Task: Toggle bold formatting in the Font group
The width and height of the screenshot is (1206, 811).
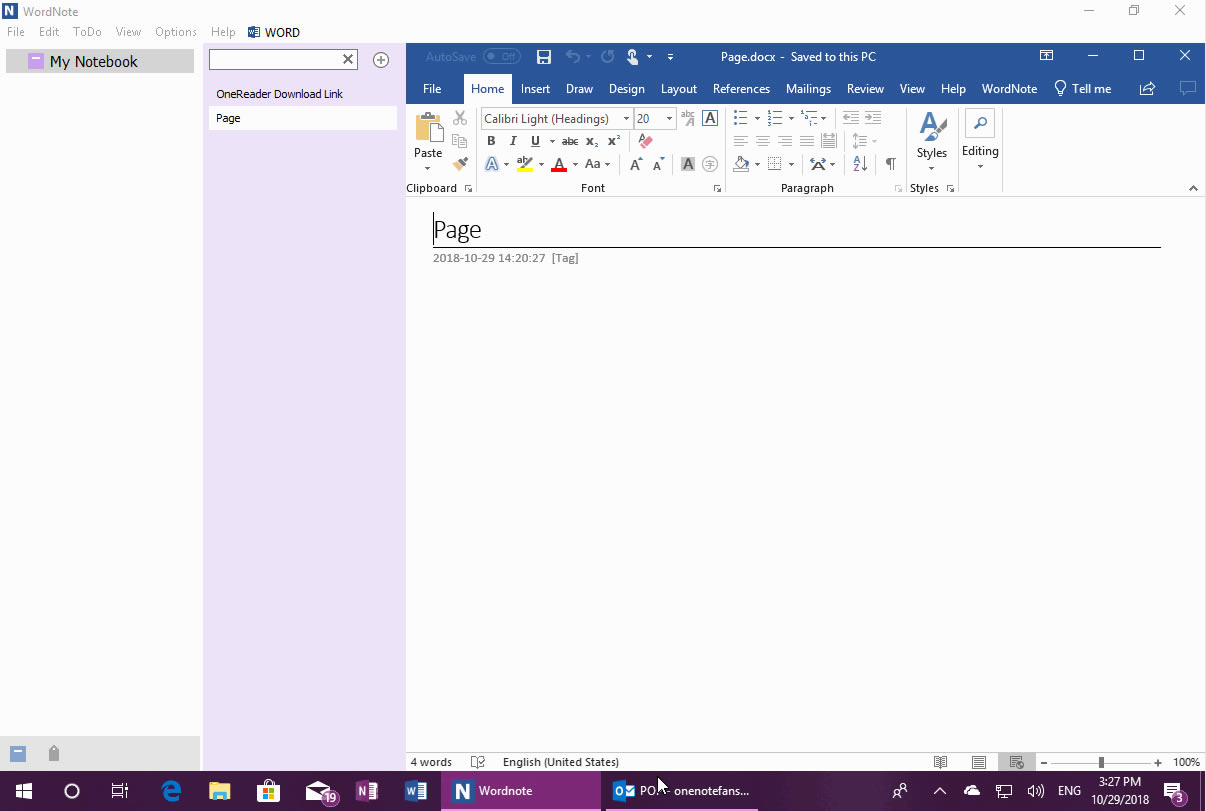Action: click(x=491, y=141)
